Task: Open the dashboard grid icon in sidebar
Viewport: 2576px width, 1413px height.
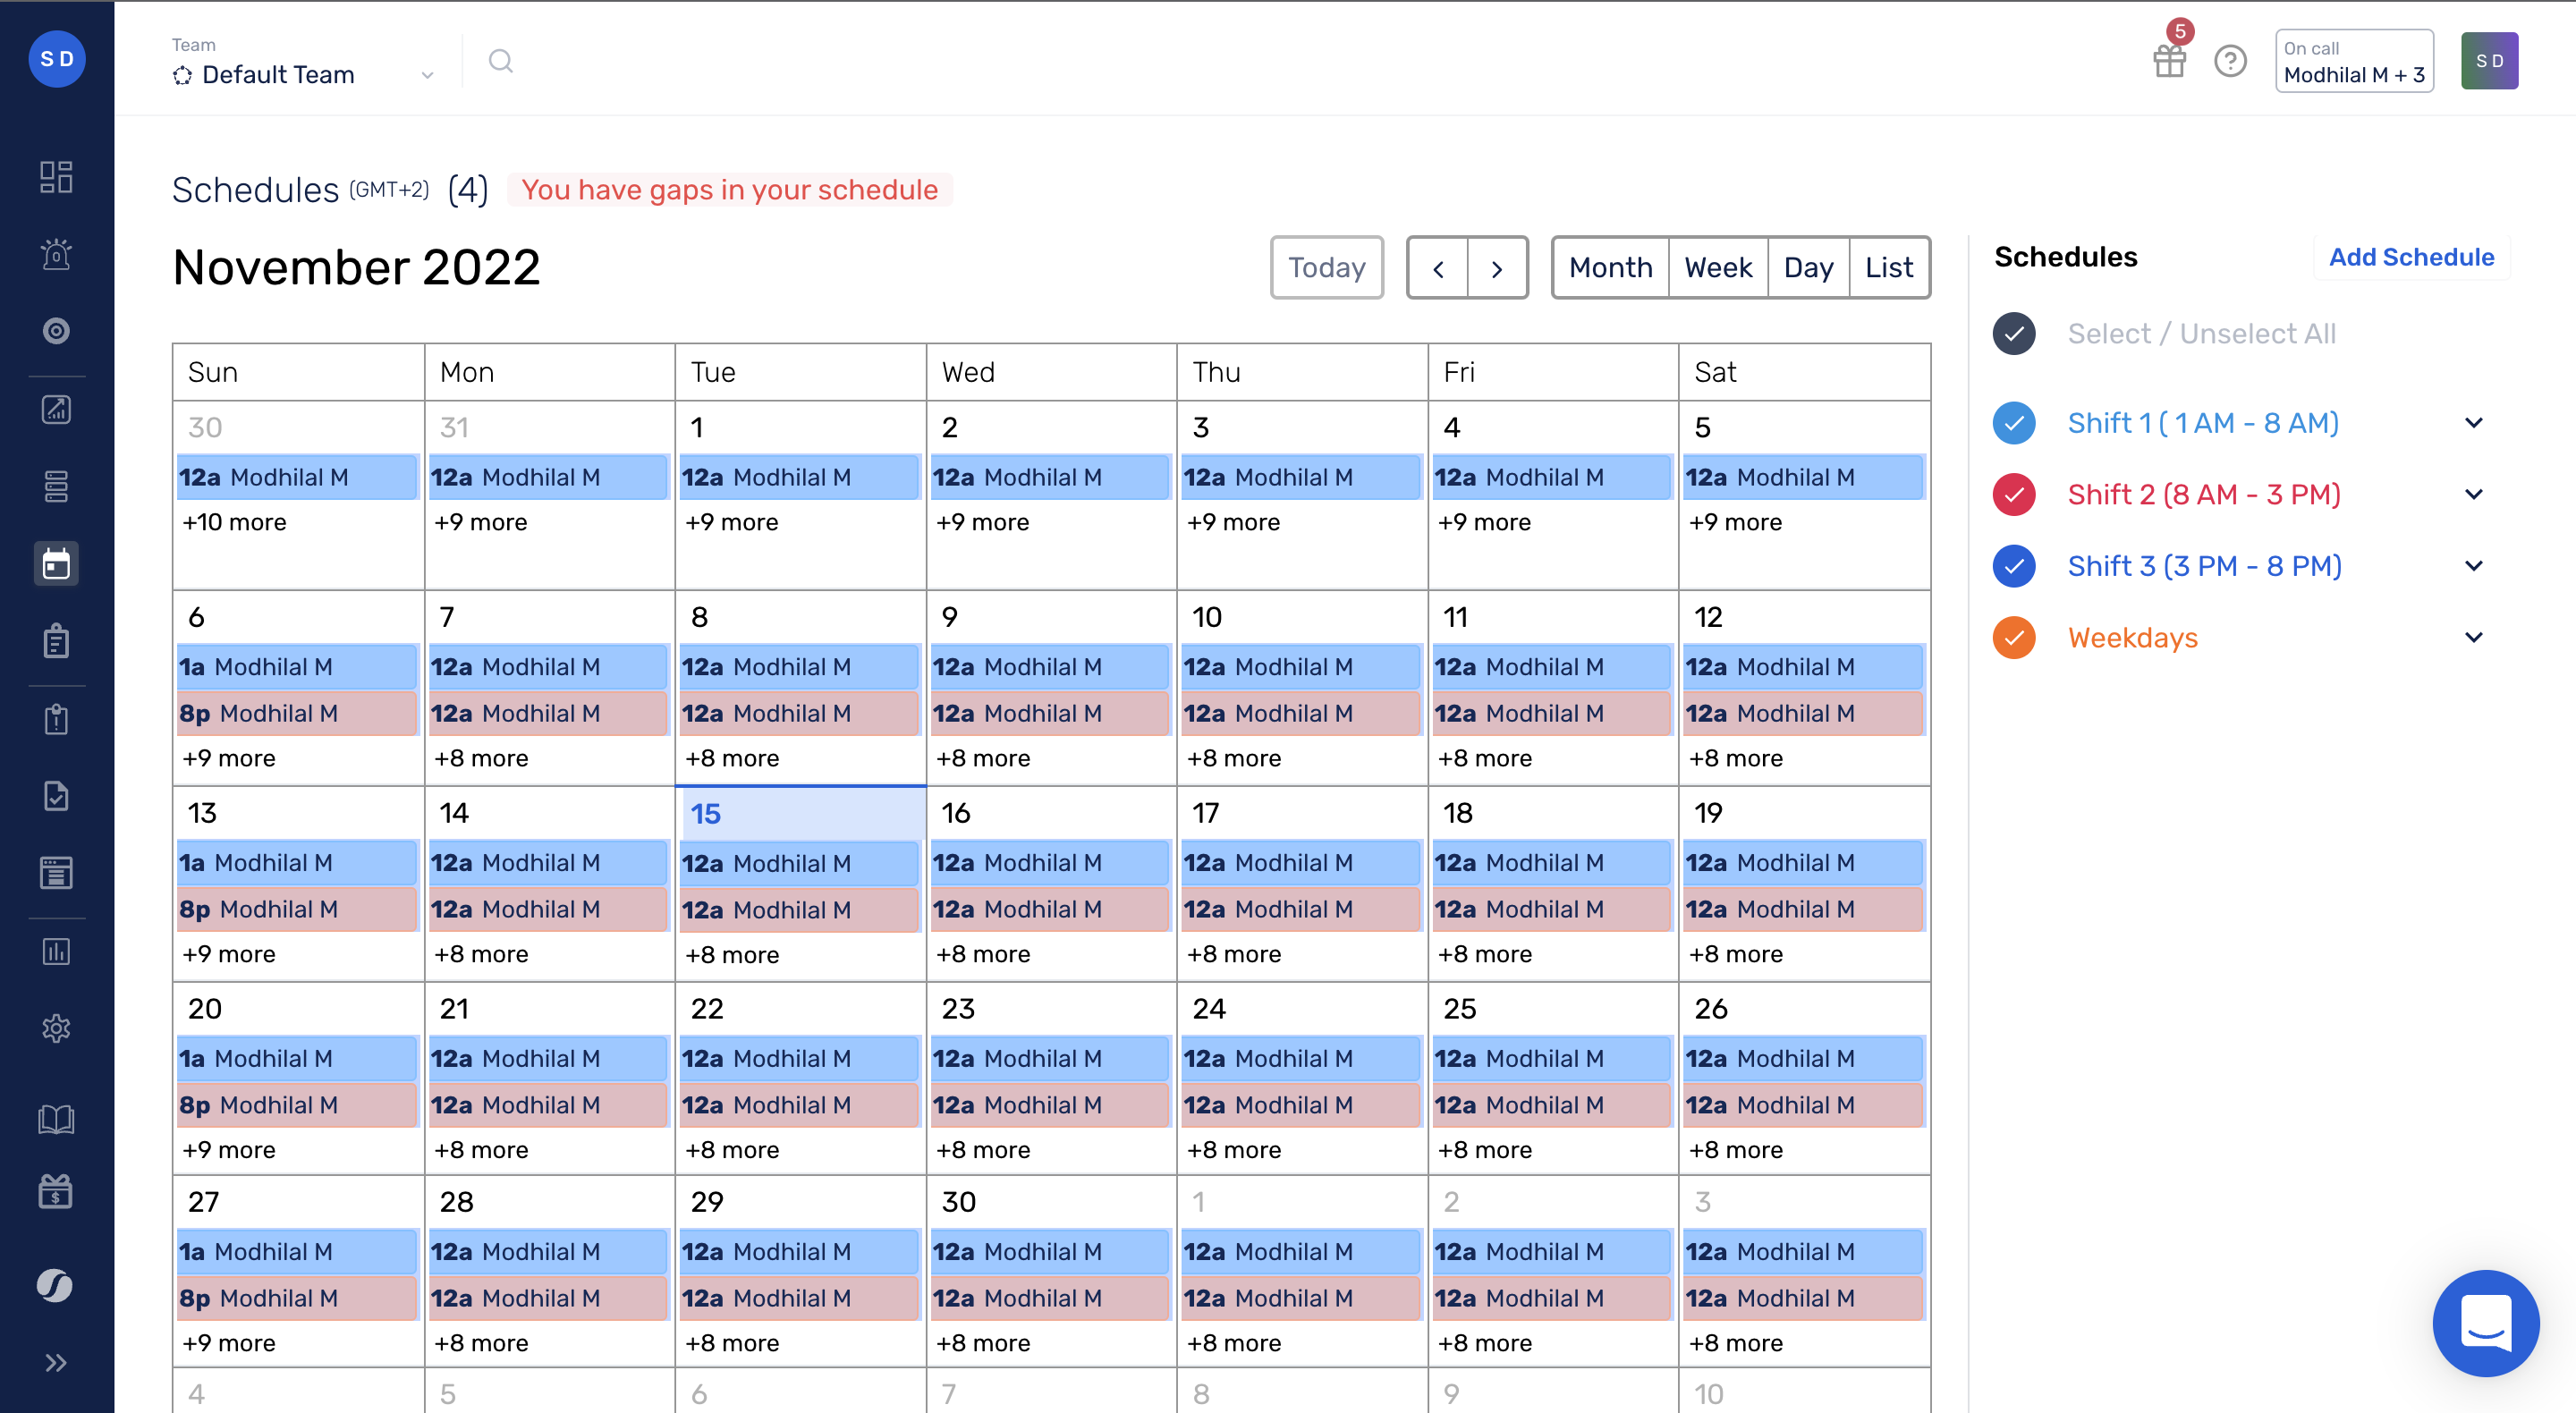Action: (56, 176)
